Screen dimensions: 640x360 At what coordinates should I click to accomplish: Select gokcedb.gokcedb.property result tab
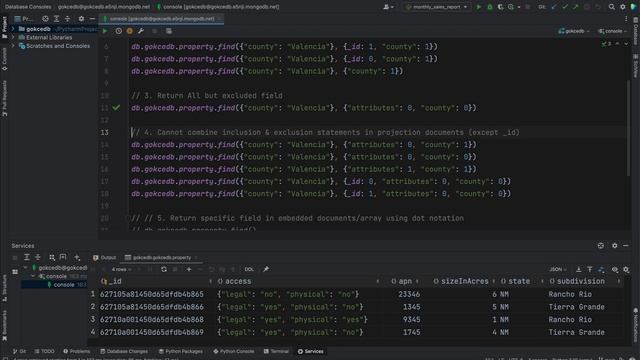(162, 258)
